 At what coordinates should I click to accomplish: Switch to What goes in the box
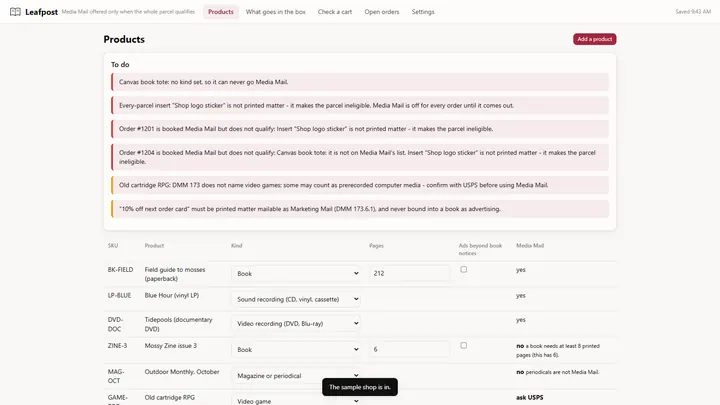276,12
